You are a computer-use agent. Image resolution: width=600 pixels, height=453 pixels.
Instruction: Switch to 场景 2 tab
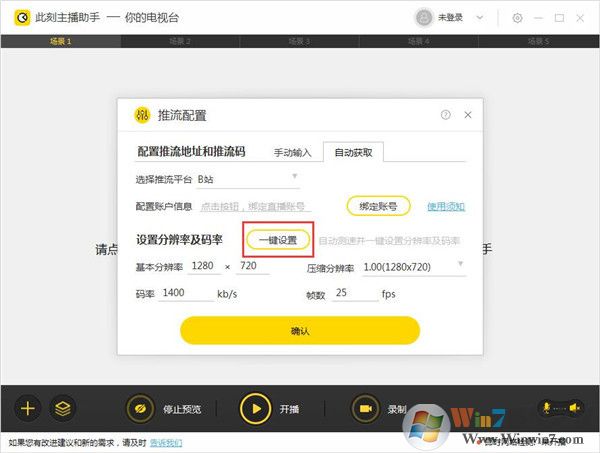click(x=180, y=41)
